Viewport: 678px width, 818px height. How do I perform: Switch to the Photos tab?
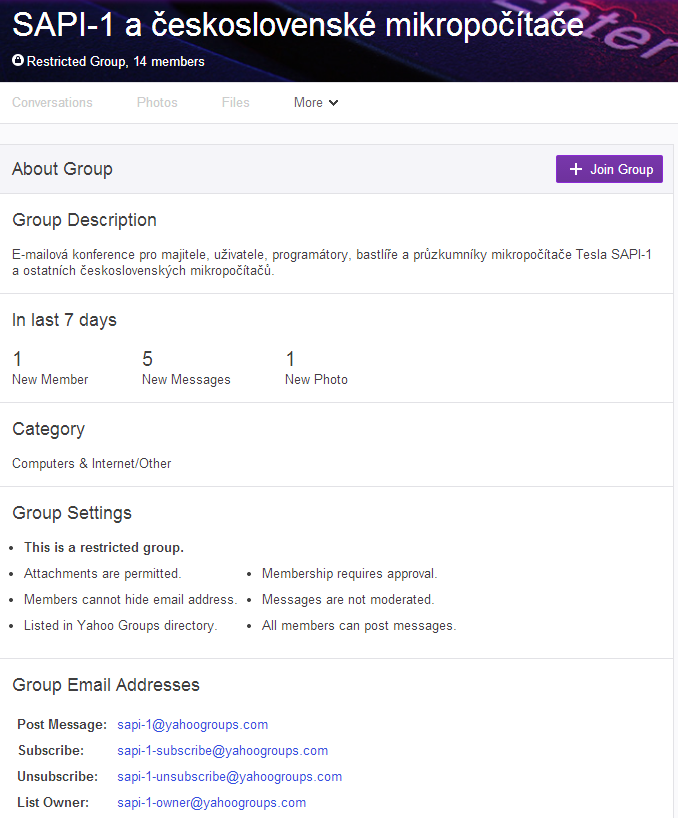click(157, 102)
